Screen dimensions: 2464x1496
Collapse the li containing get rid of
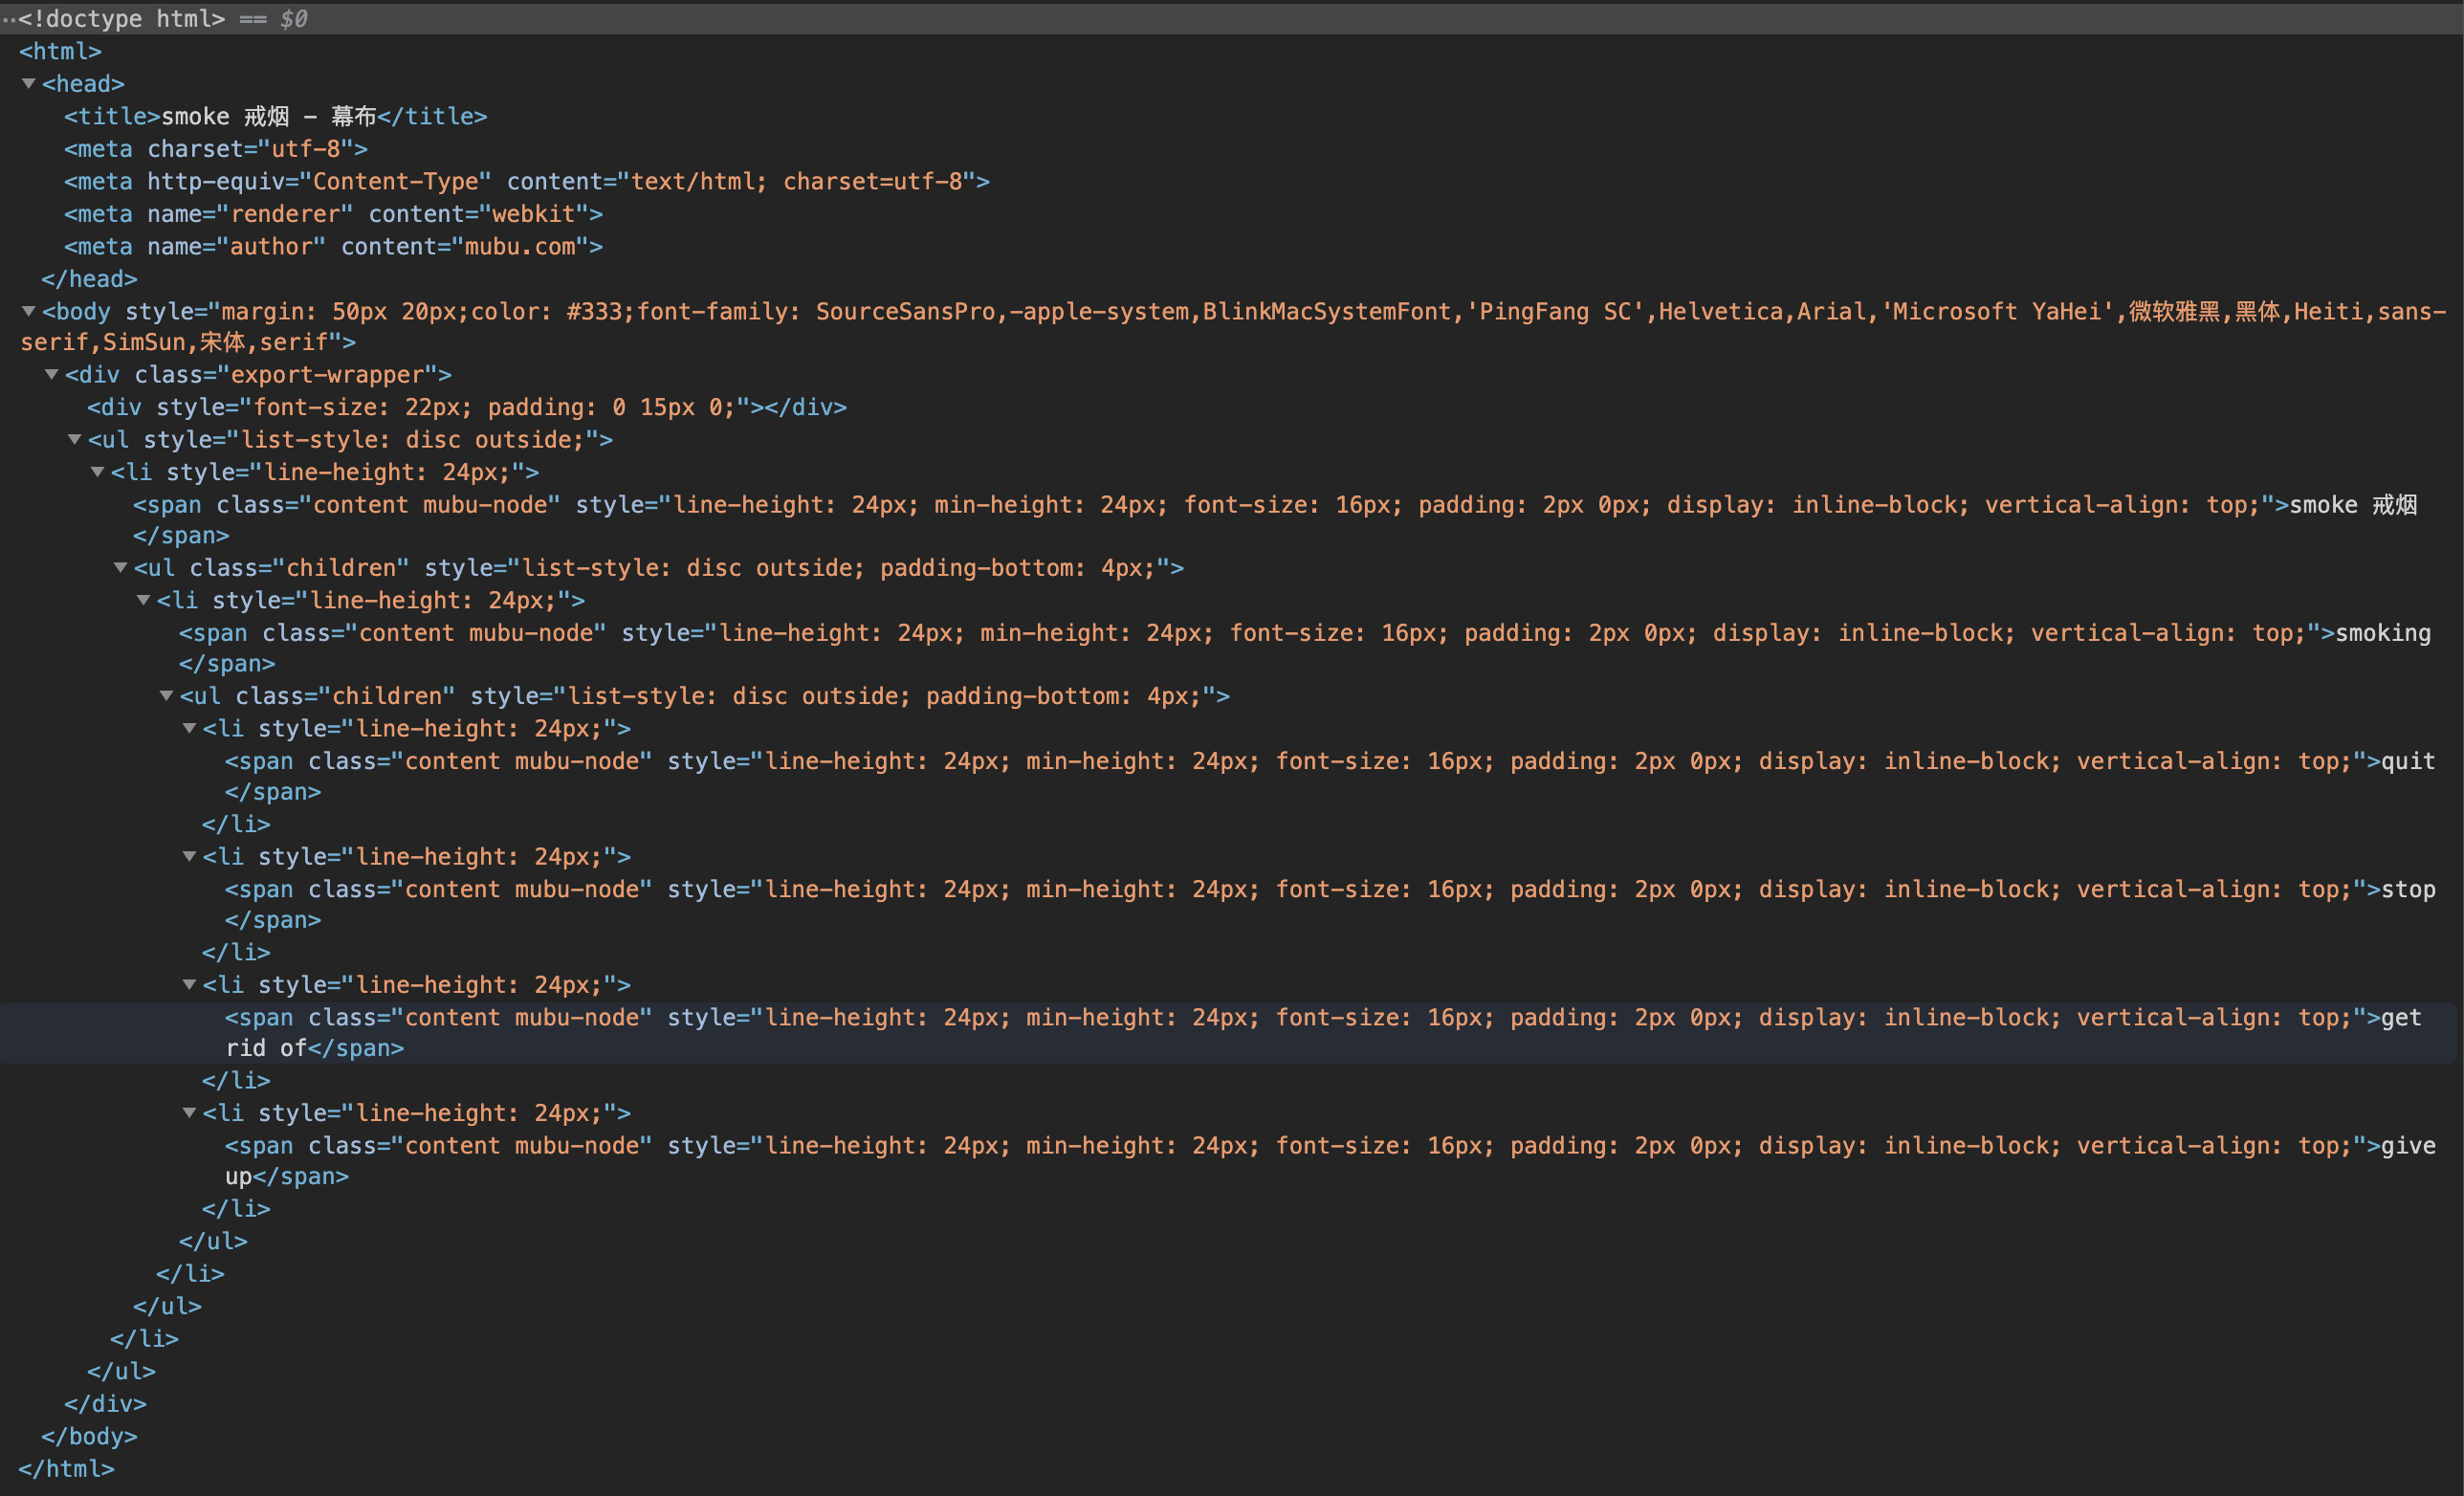click(190, 985)
